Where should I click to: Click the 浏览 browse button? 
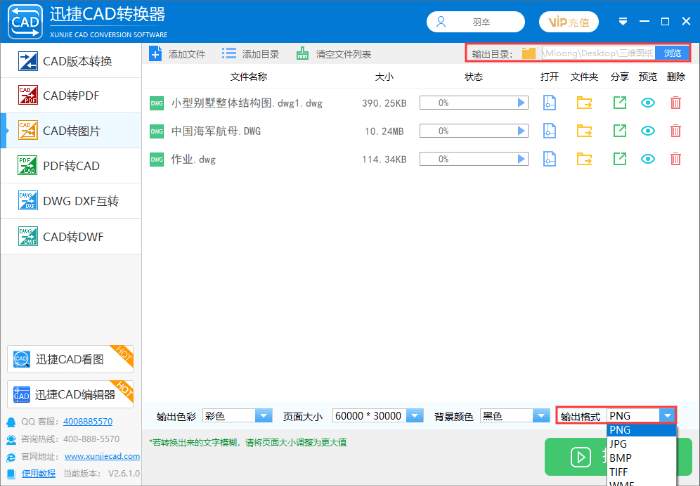672,53
